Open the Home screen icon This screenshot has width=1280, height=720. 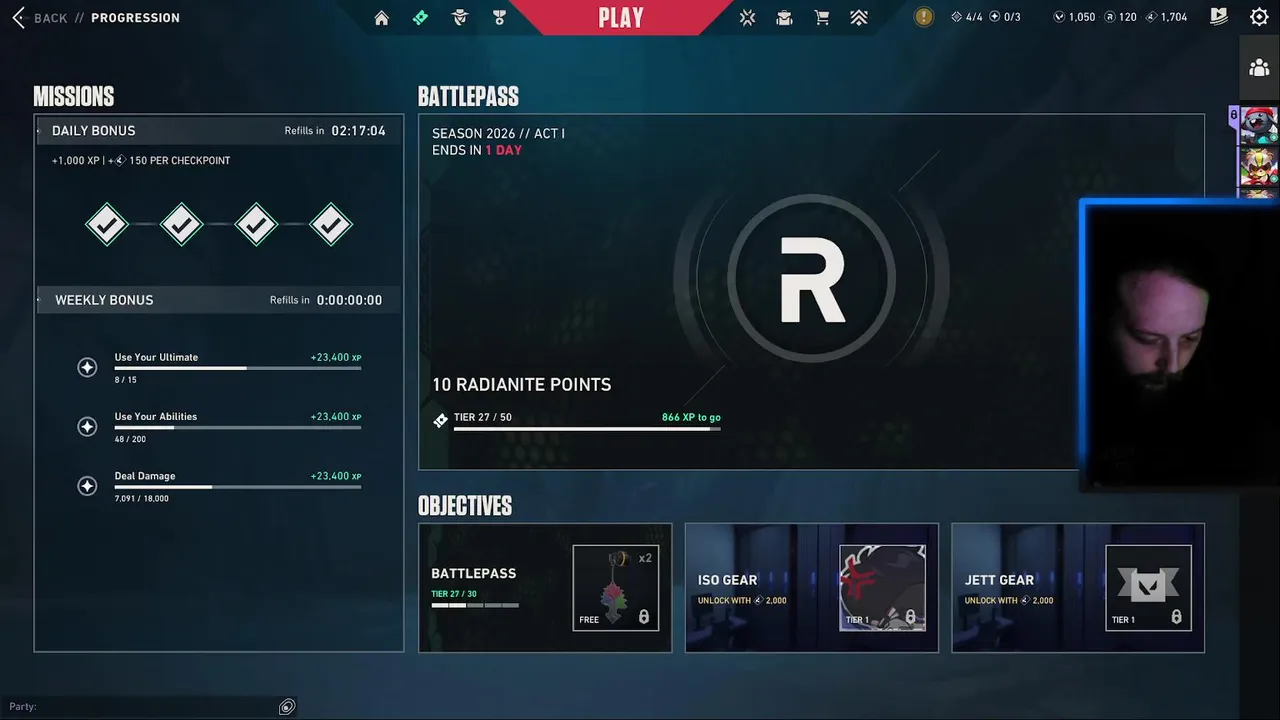pos(381,18)
